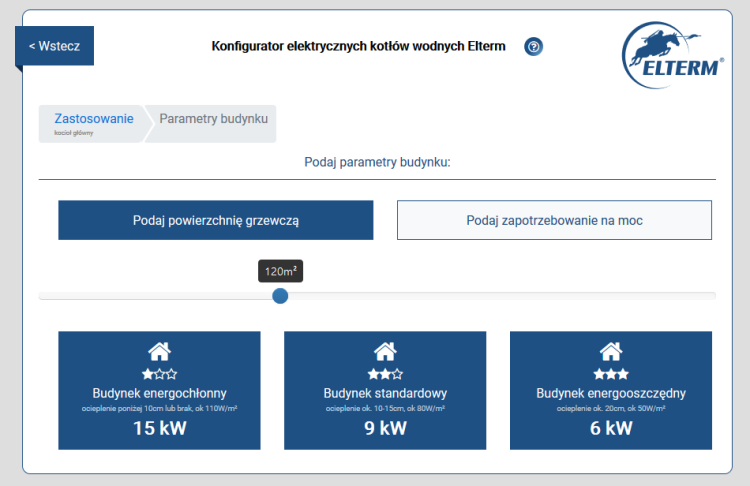750x486 pixels.
Task: Click the heating area slider handle
Action: (x=280, y=295)
